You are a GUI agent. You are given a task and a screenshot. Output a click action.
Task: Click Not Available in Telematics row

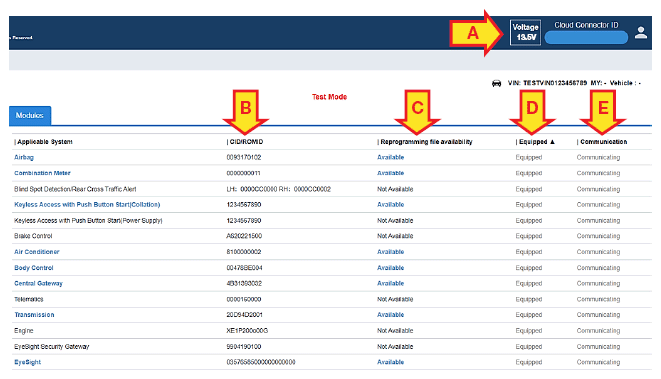[395, 299]
